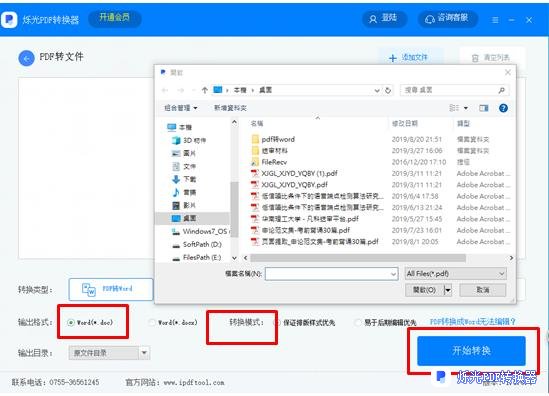Click the computer icon in the address bar
This screenshot has height=396, width=549.
tap(218, 90)
